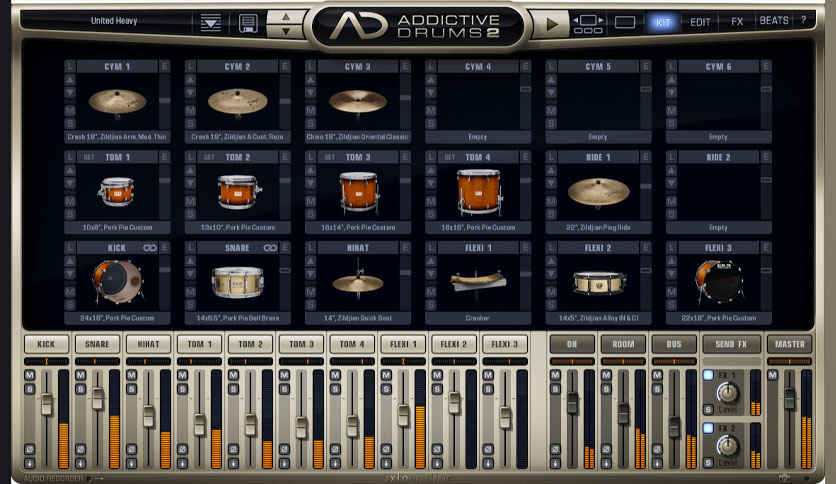836x484 pixels.
Task: Select previous kit piece arrow on CYM 4
Action: pyautogui.click(x=431, y=80)
